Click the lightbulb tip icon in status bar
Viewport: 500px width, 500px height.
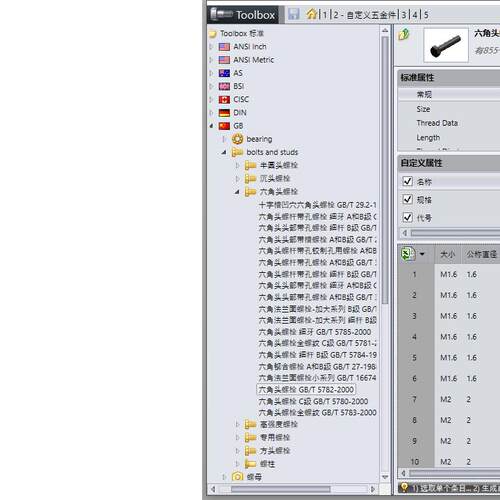[404, 487]
